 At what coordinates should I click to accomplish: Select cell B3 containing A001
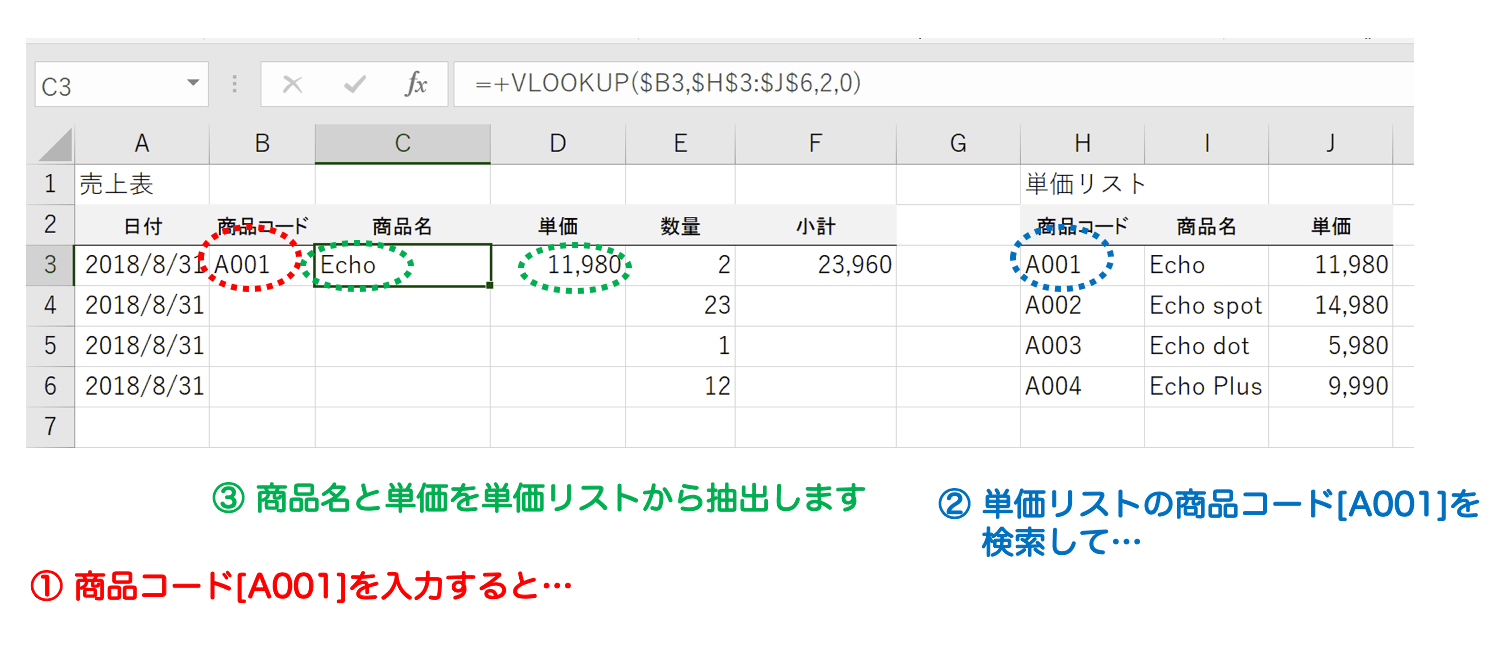[x=262, y=265]
